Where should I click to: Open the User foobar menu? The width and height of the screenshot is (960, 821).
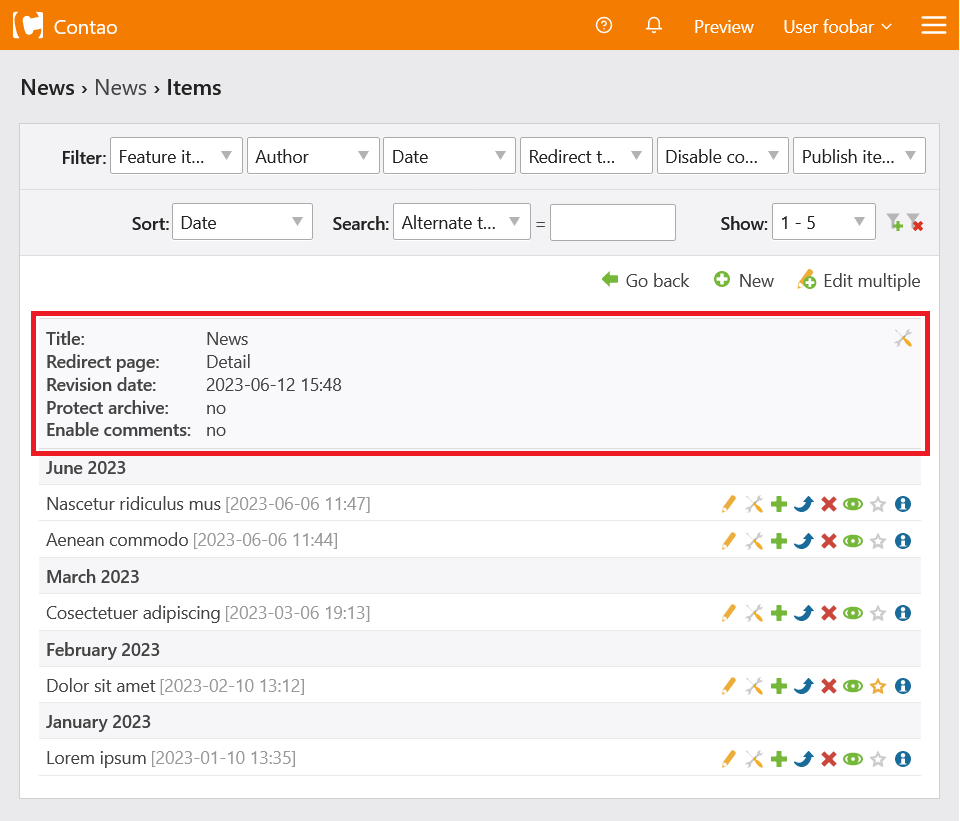coord(837,26)
